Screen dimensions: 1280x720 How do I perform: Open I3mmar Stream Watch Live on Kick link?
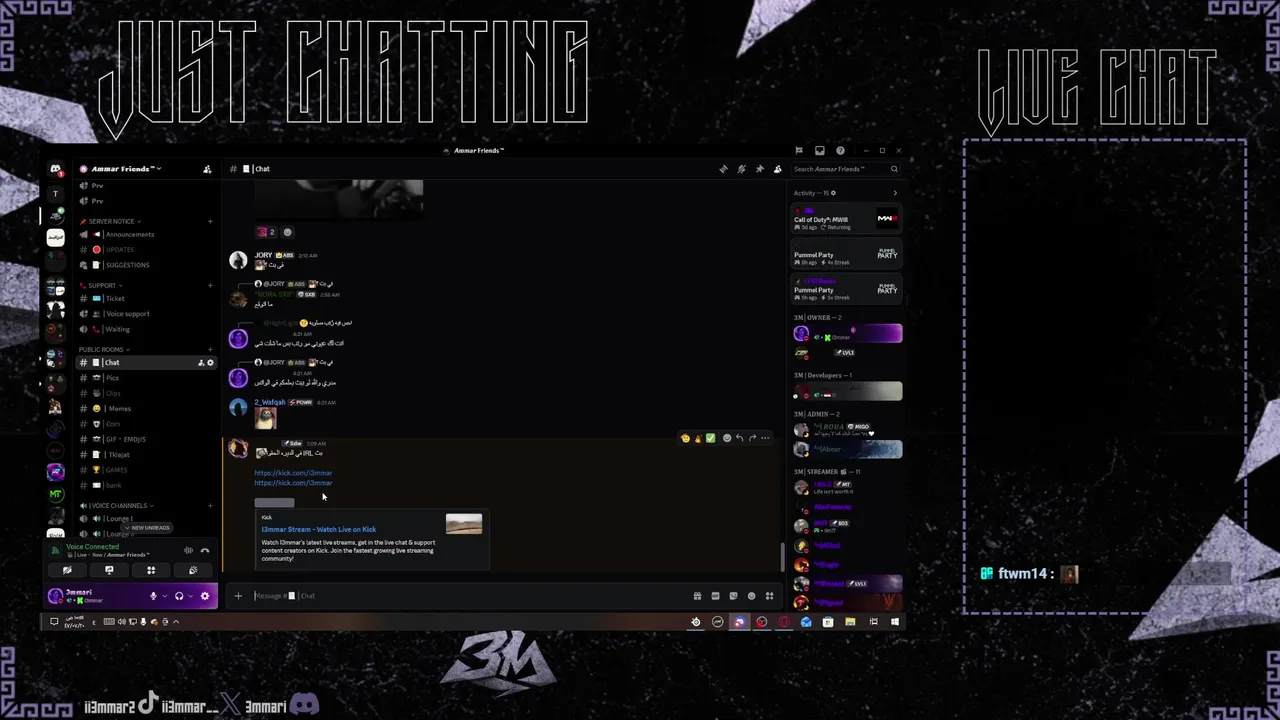(x=319, y=529)
